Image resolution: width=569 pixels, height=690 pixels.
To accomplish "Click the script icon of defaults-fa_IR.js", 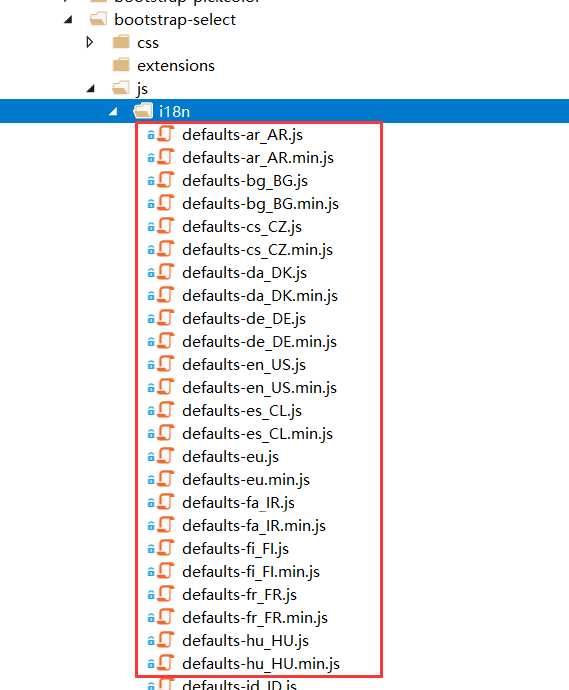I will (x=166, y=502).
